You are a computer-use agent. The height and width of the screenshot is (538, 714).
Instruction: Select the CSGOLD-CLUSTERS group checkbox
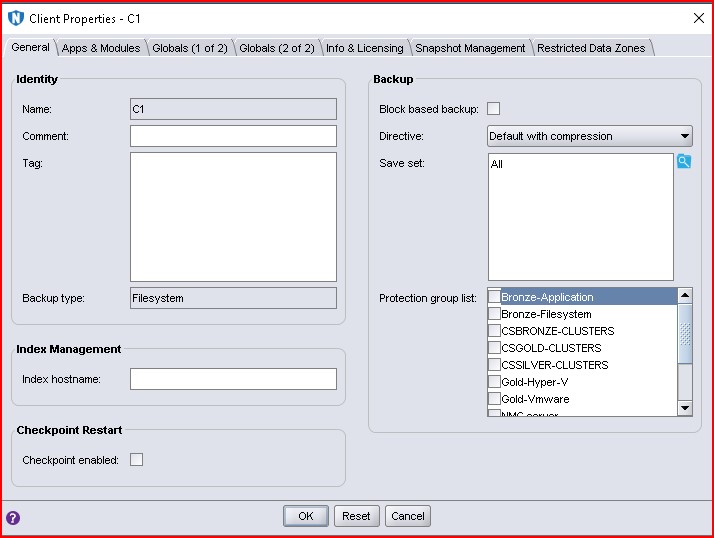click(494, 348)
